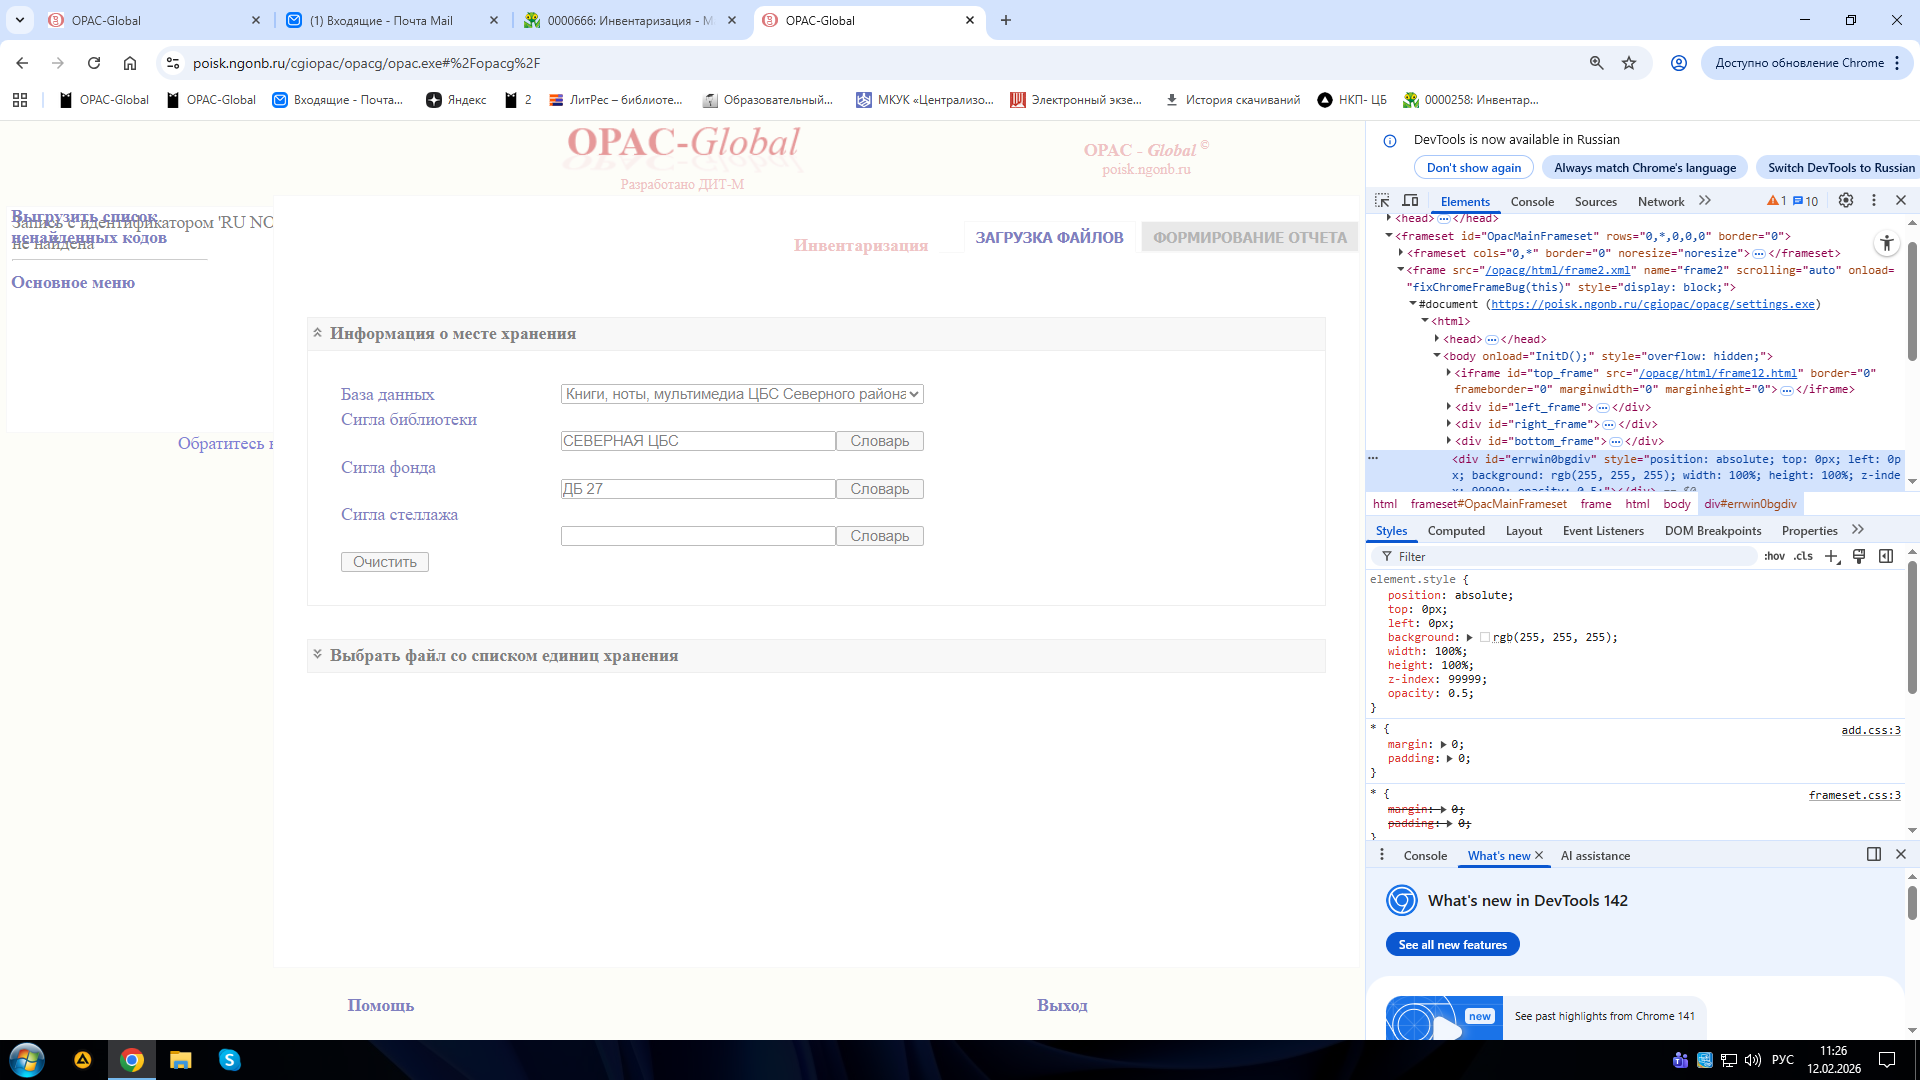Switch to the Computed tab
The height and width of the screenshot is (1080, 1920).
(x=1456, y=531)
